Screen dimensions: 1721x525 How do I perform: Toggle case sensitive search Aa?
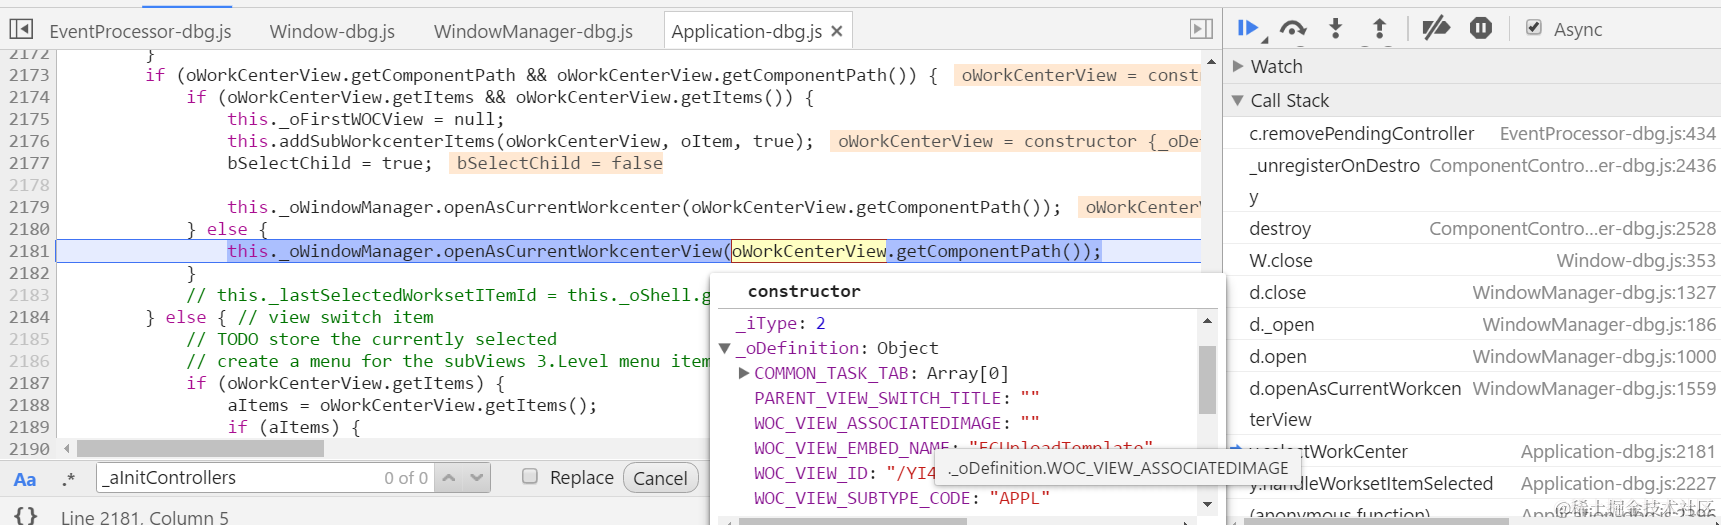click(x=25, y=479)
